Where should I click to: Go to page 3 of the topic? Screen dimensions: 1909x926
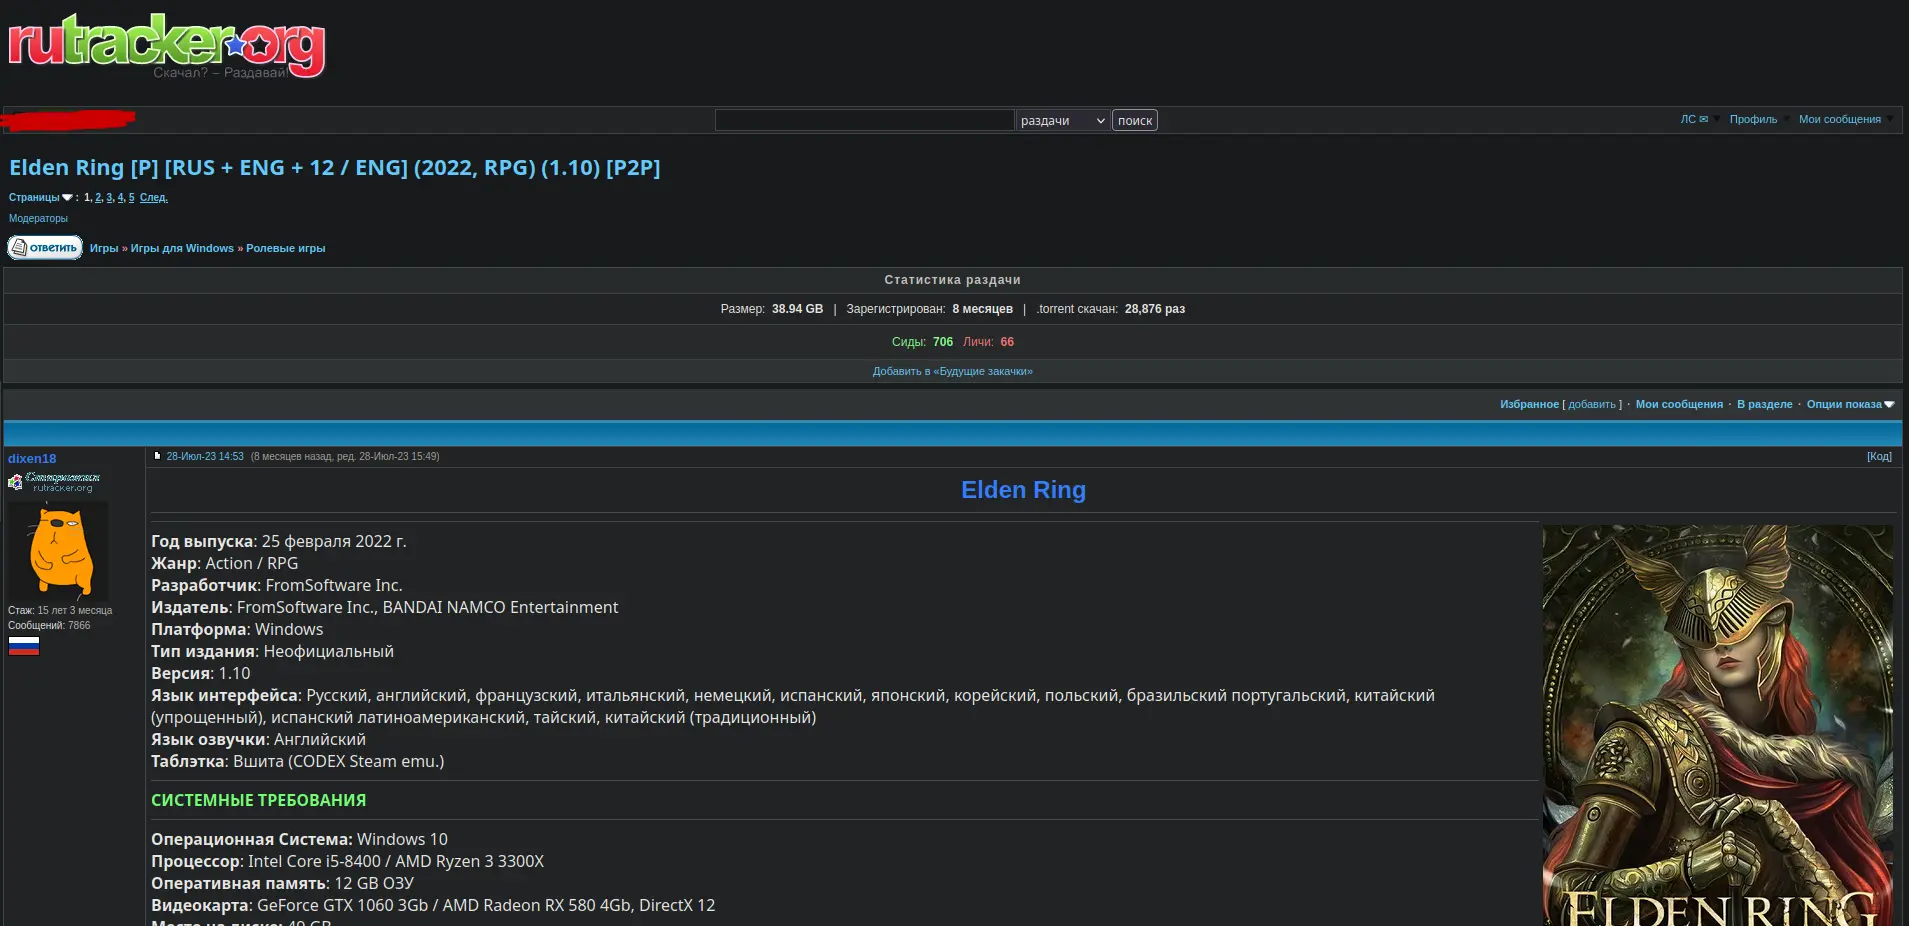pyautogui.click(x=110, y=198)
